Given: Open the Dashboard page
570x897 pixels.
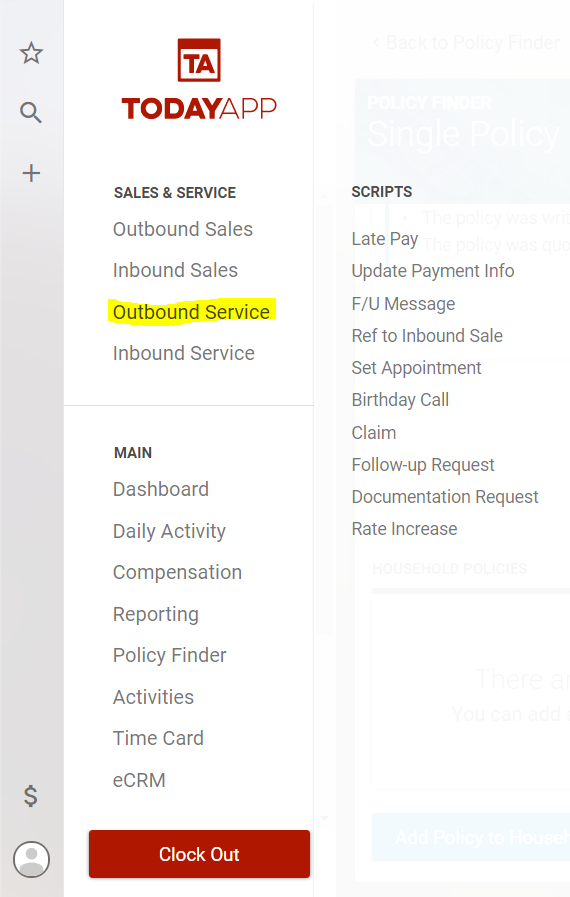Looking at the screenshot, I should click(161, 489).
